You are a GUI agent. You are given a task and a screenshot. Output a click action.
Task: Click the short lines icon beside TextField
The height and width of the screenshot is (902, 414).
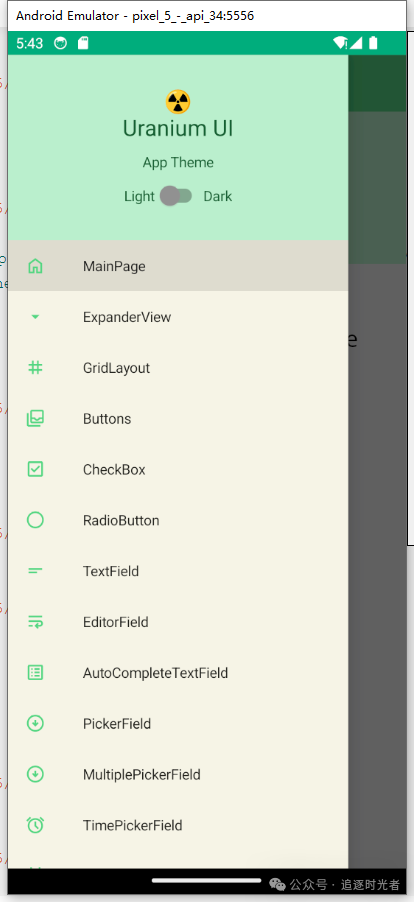36,571
